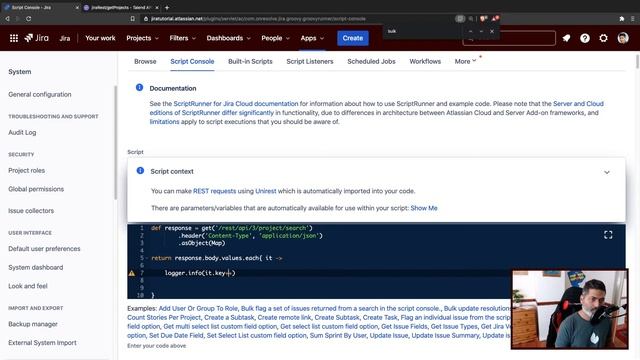The image size is (640, 360).
Task: Switch to the second browser tab
Action: [121, 7]
